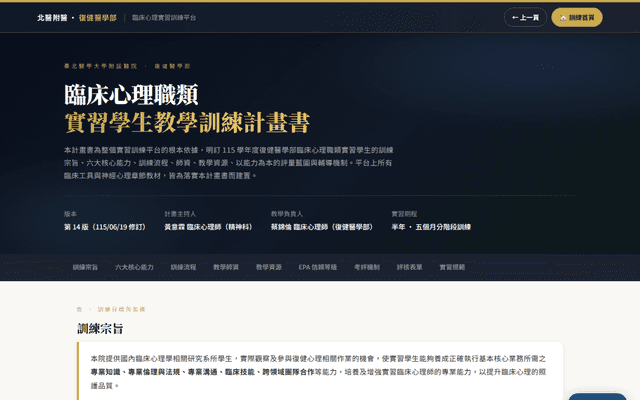Click the gold heading 實習學生教學訓練計畫書
The image size is (640, 400).
187,122
